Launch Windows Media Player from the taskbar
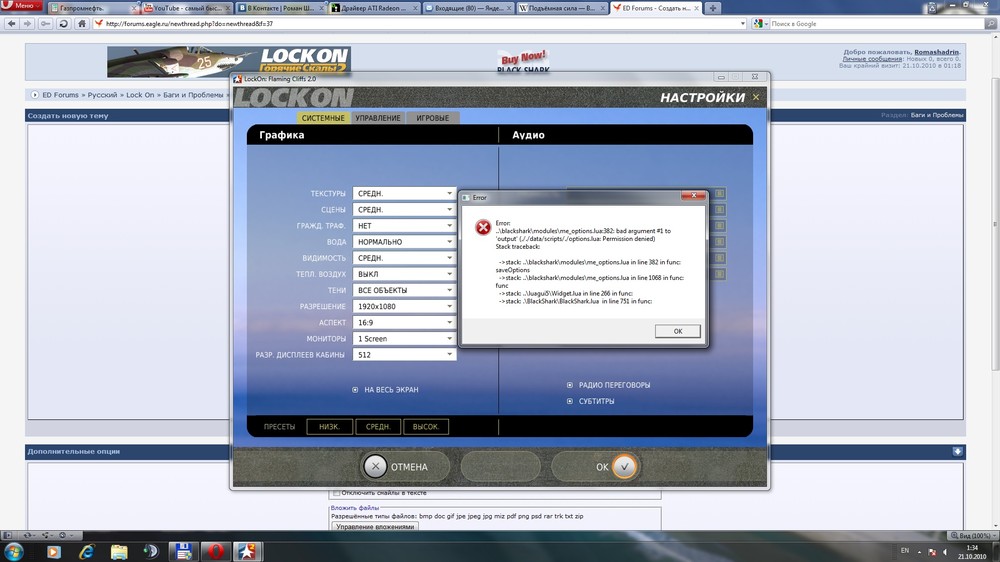 click(x=54, y=551)
